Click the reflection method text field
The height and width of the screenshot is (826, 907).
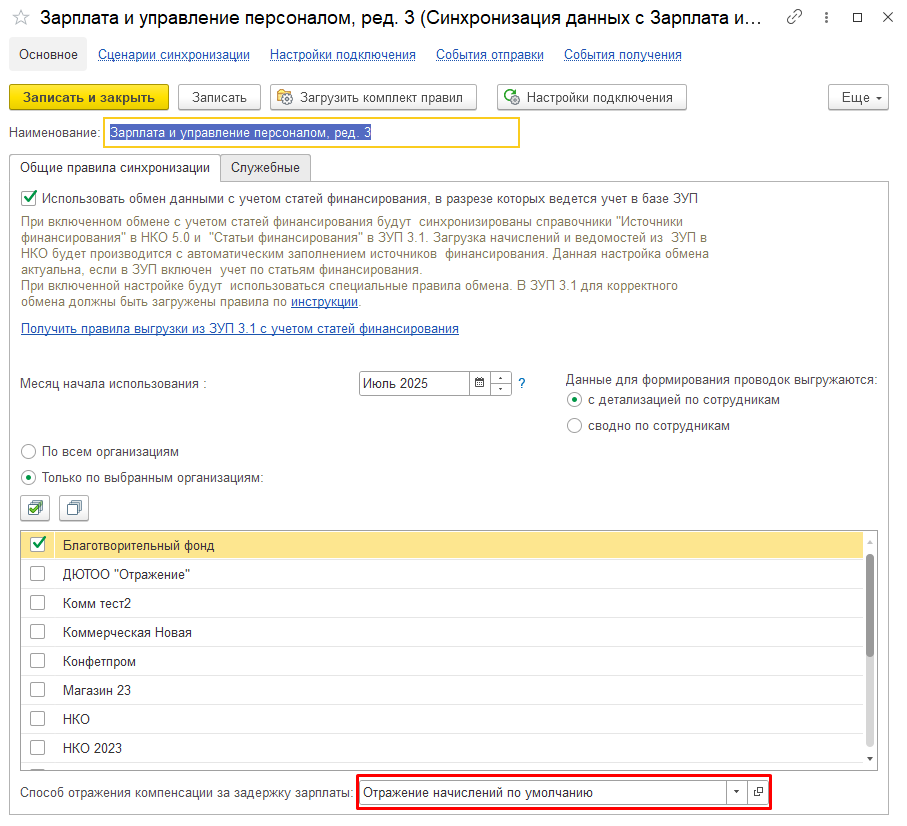click(543, 792)
